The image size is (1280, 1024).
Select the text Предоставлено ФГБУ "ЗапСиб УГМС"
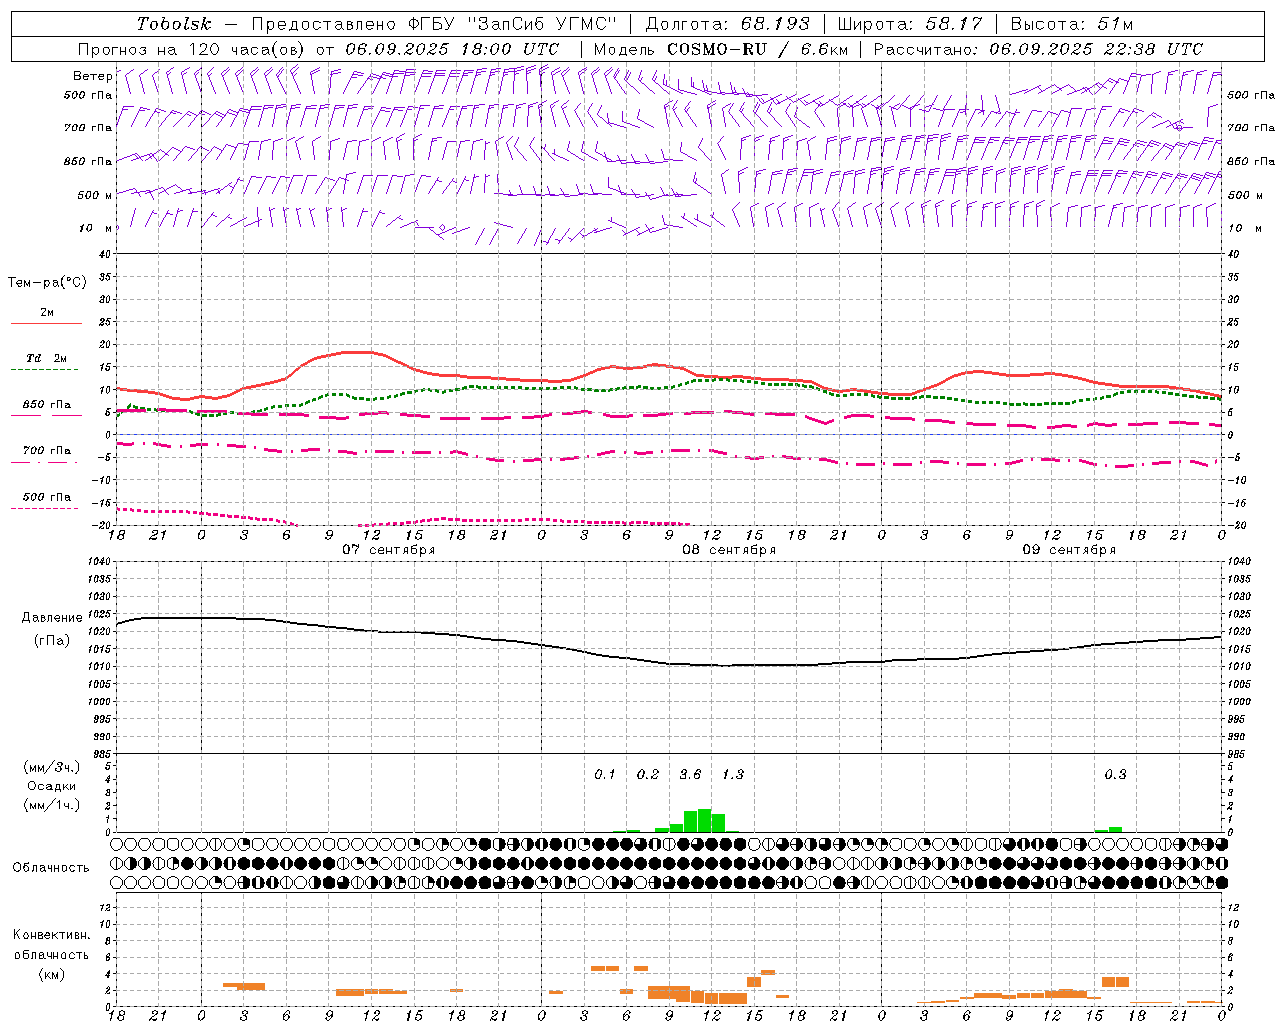pos(434,24)
